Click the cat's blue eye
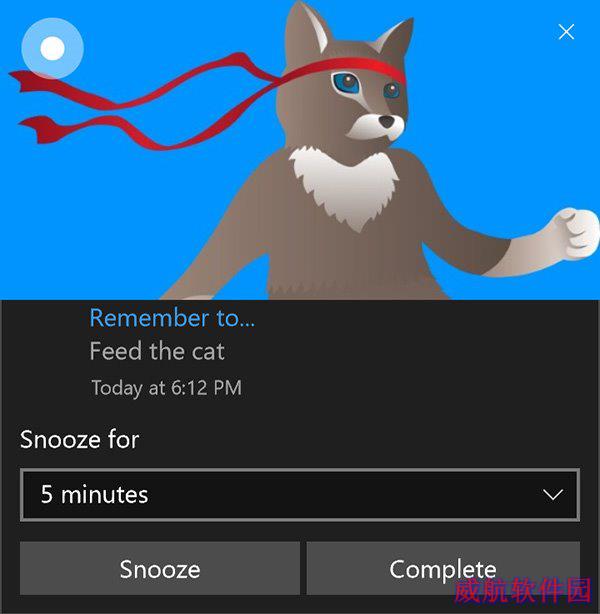The image size is (600, 614). click(346, 83)
